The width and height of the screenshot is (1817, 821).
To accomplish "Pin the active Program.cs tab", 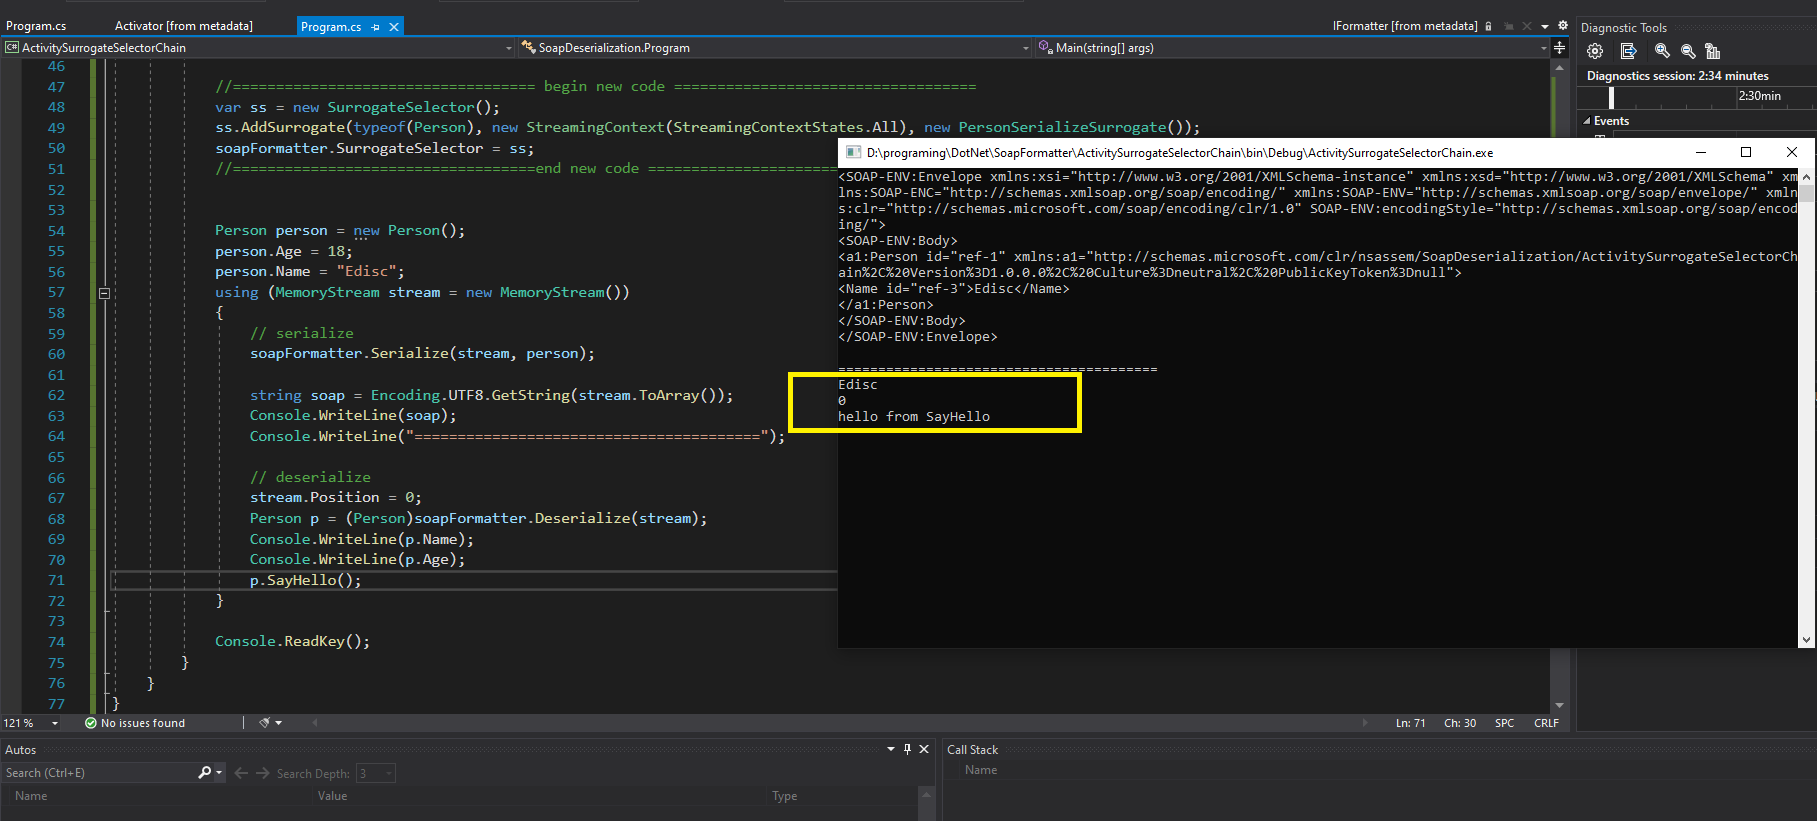I will pos(376,27).
